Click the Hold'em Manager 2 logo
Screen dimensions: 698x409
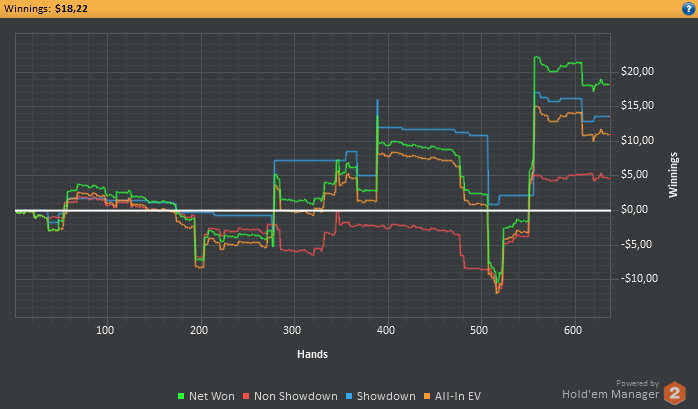674,393
